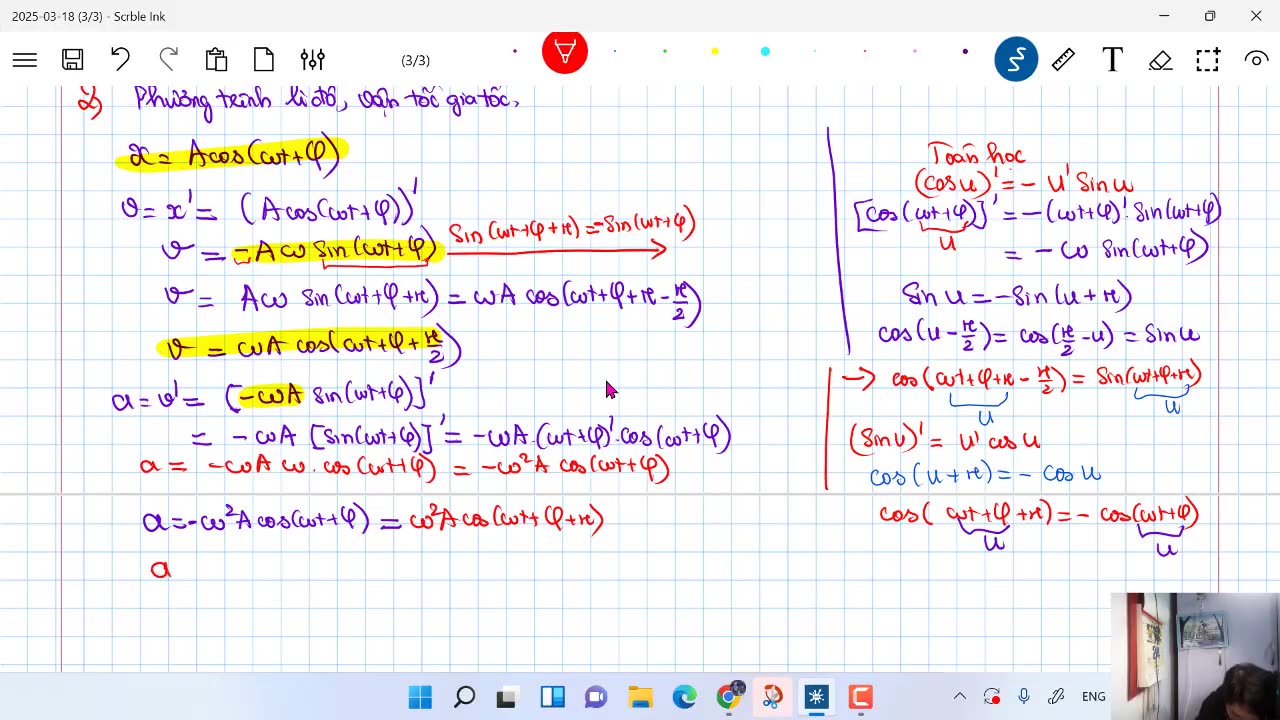Pick the dark purple pen color dot left of red pen
1280x720 pixels.
pos(515,51)
